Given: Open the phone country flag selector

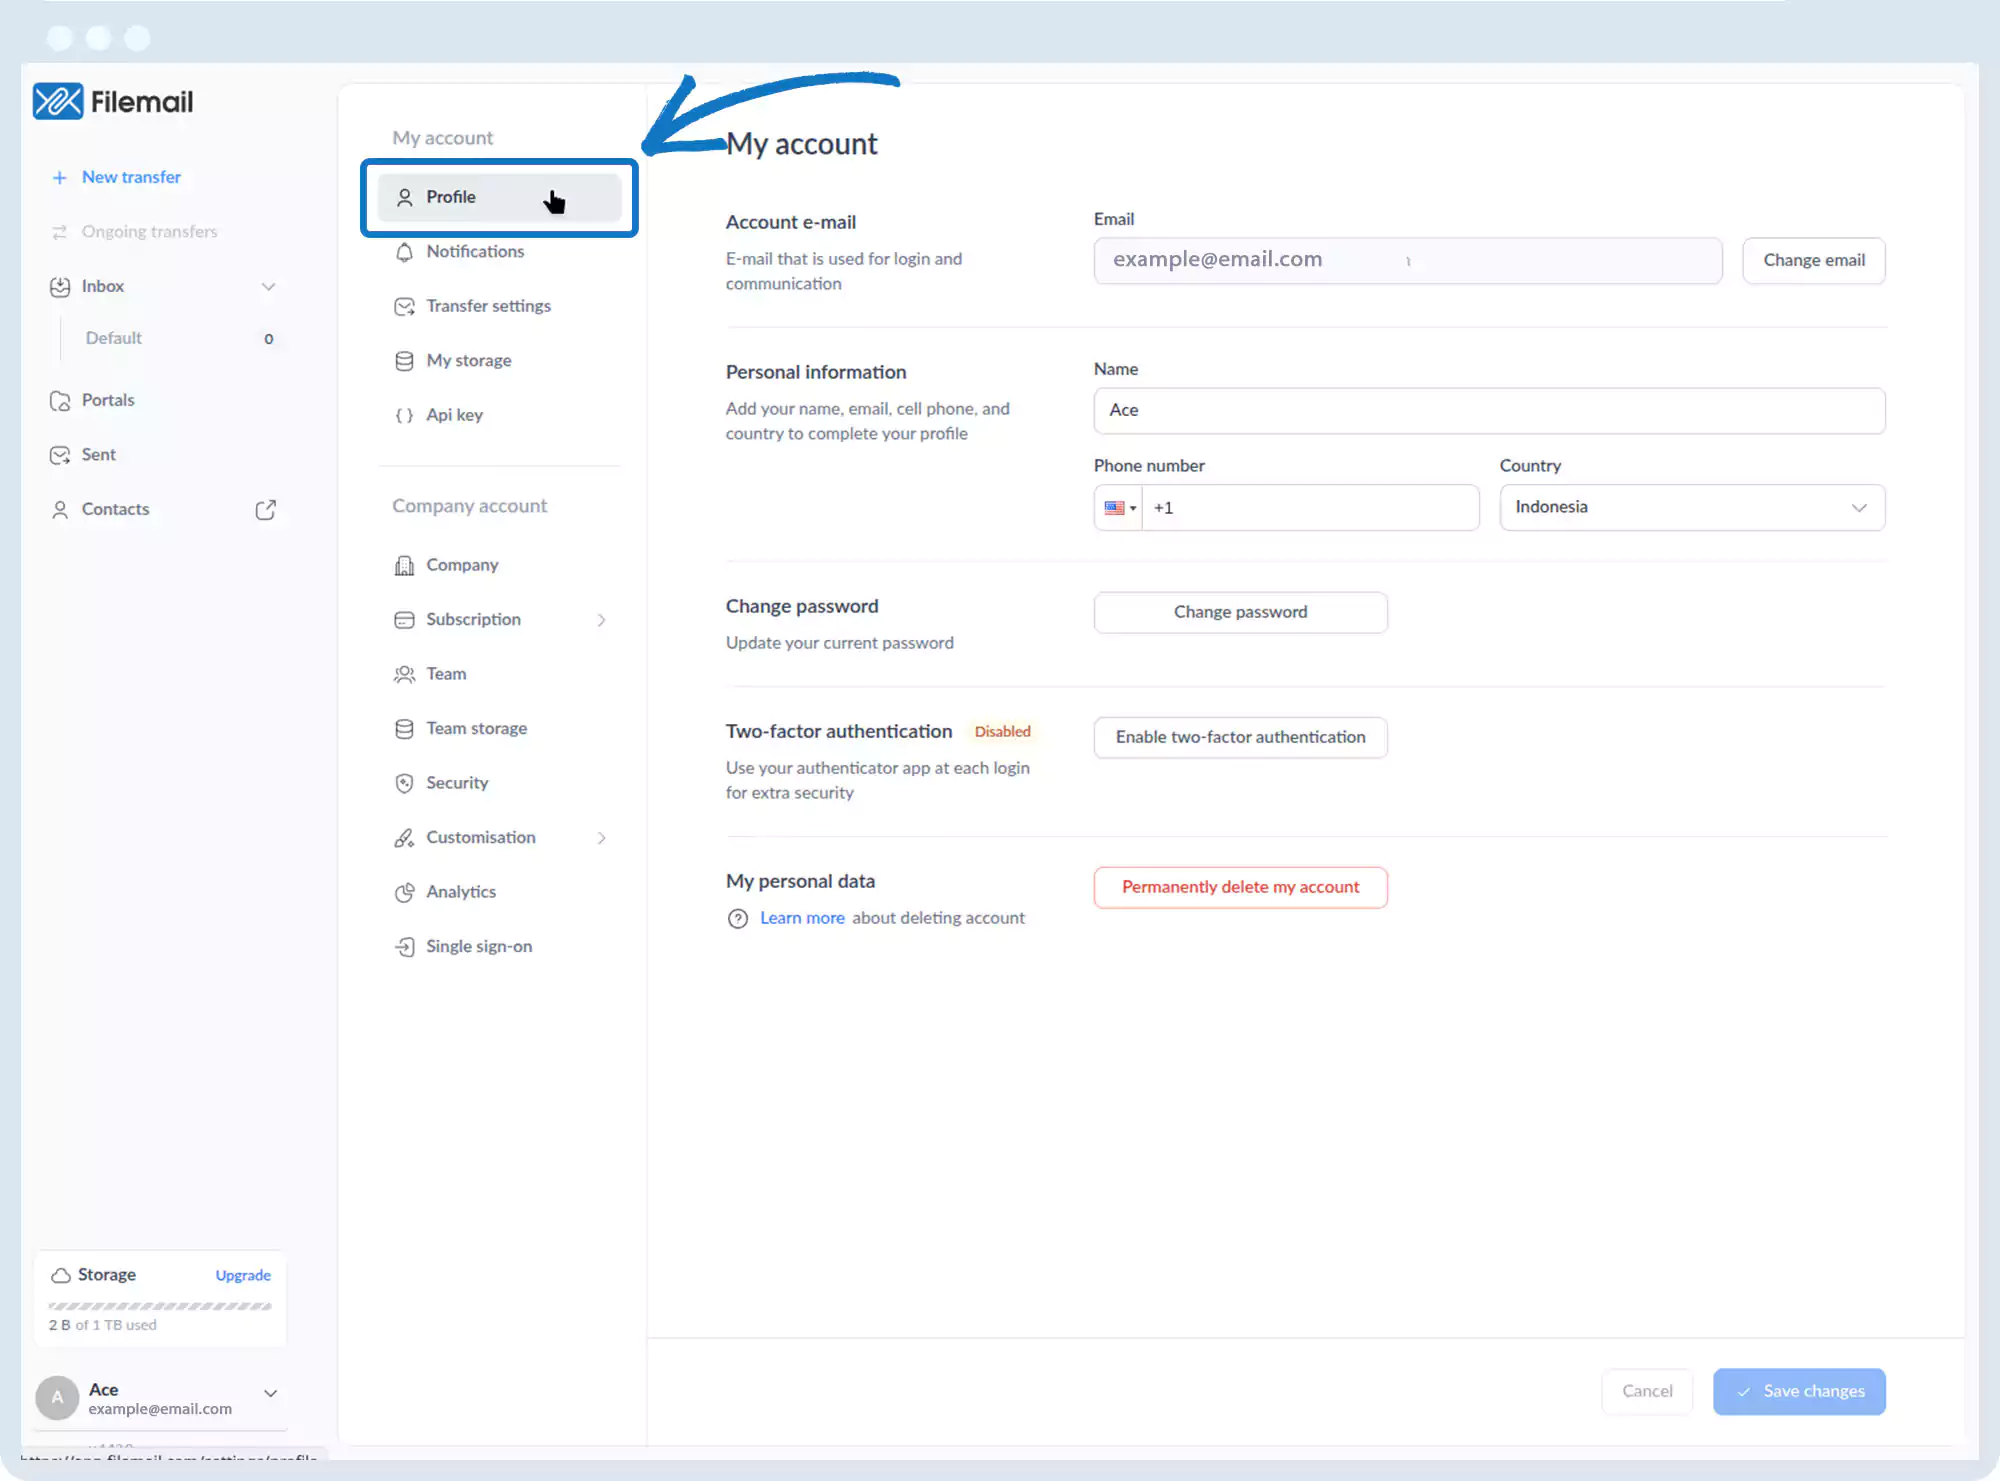Looking at the screenshot, I should pos(1119,508).
